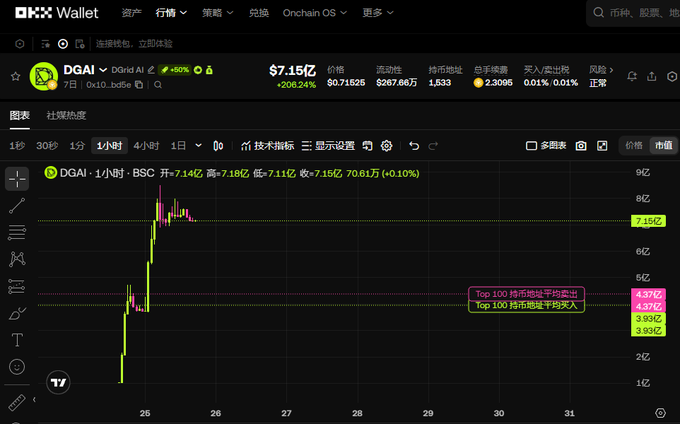Switch to the 社媒热度 tab

66,115
